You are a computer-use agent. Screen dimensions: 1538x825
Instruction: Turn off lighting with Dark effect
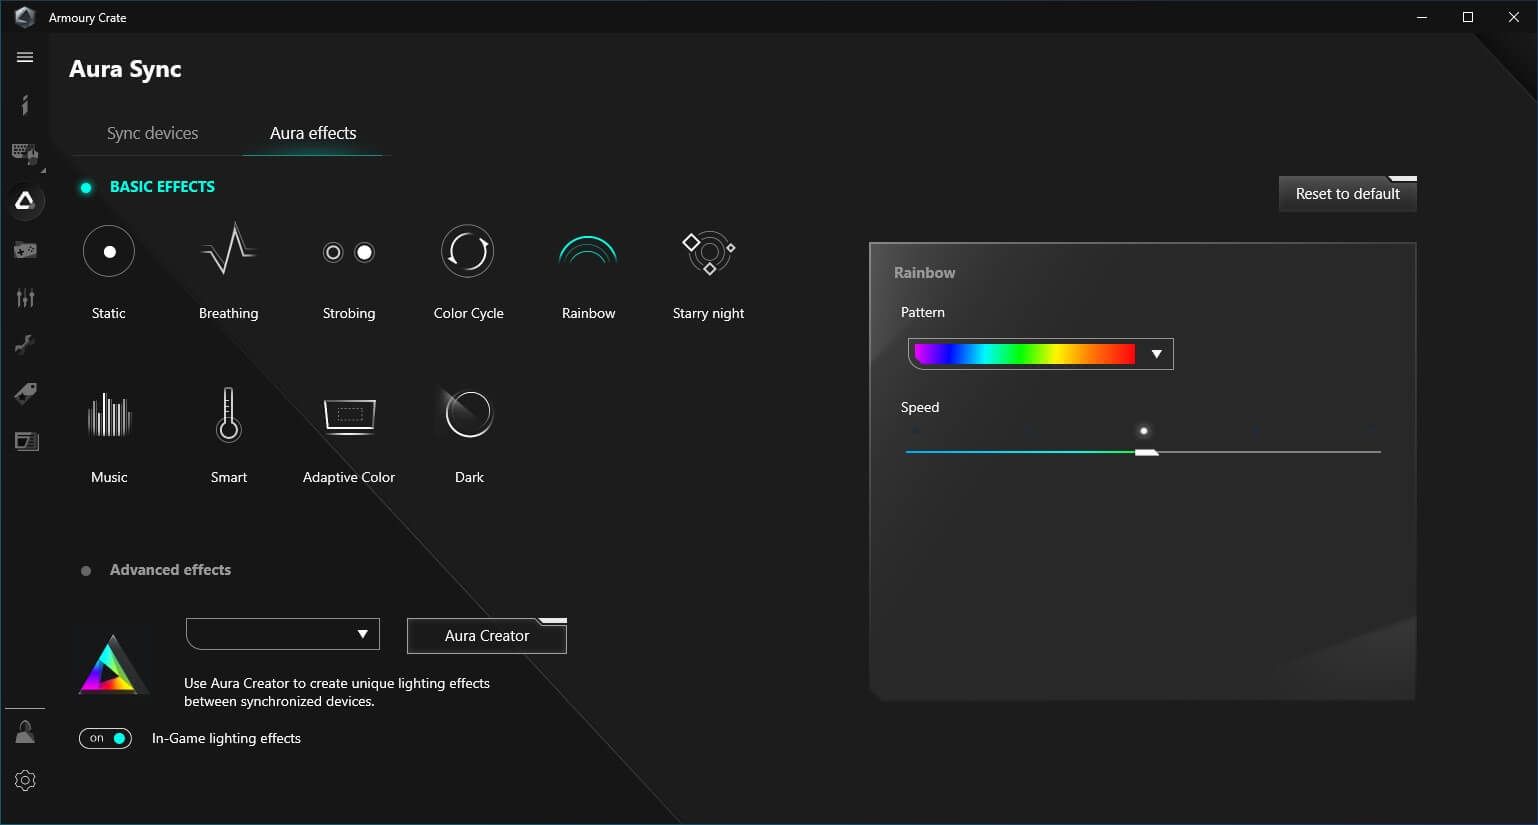click(468, 415)
